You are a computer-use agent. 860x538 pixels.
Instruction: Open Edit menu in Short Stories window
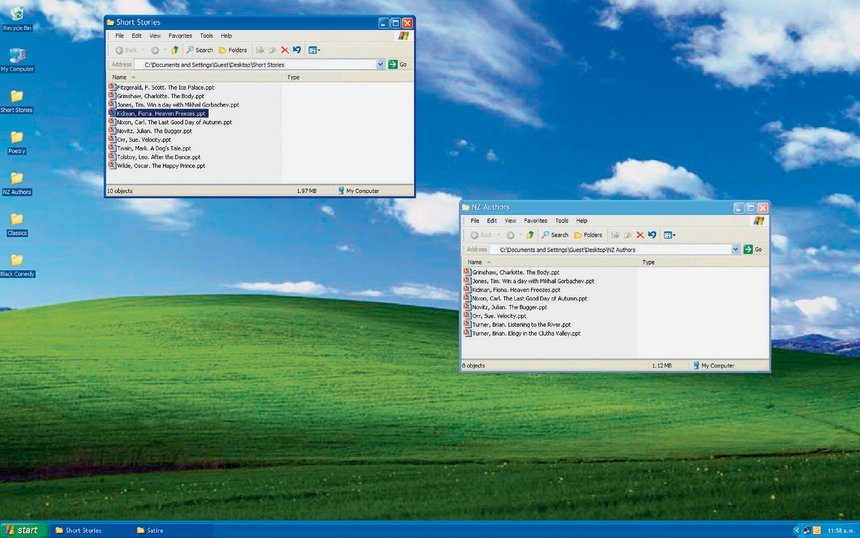click(137, 36)
